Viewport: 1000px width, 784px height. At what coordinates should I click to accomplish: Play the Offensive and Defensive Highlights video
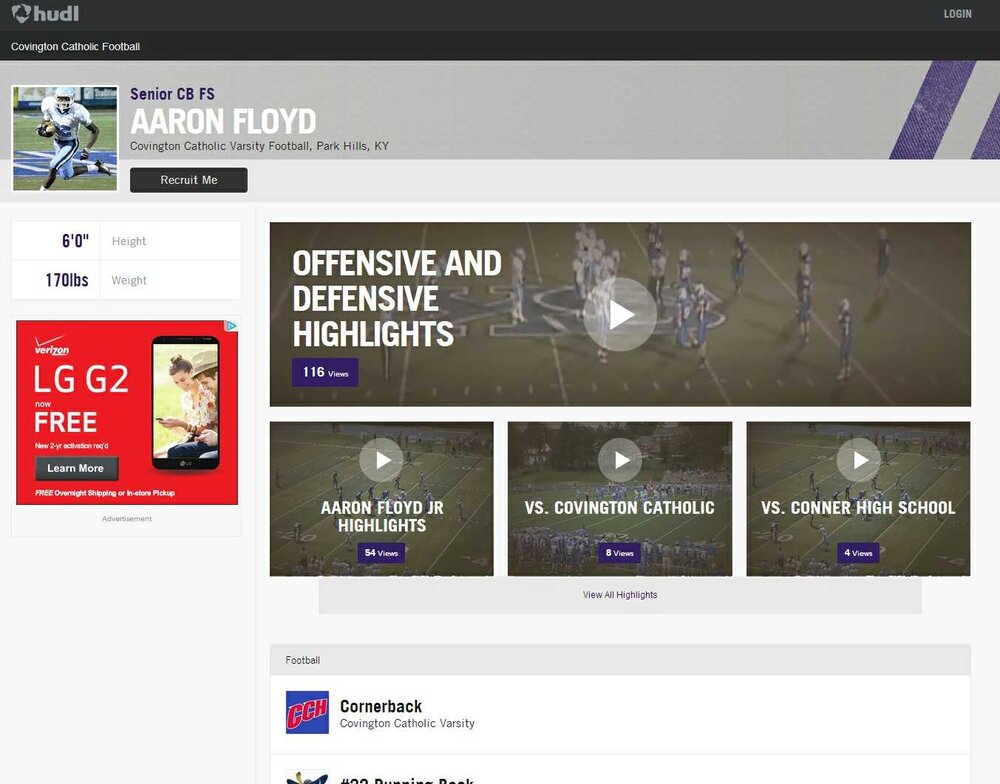pos(620,314)
